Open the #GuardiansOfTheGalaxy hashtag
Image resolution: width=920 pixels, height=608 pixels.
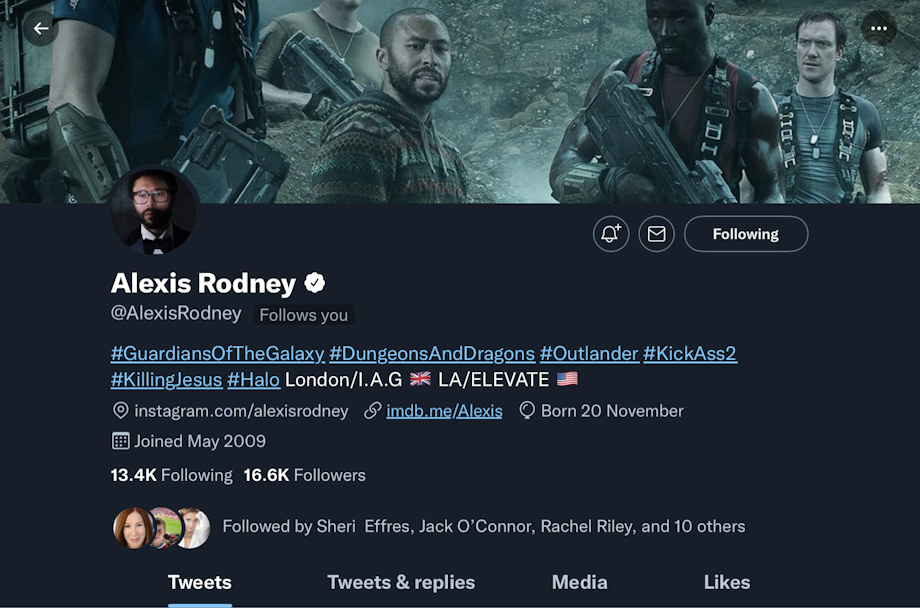pos(217,353)
